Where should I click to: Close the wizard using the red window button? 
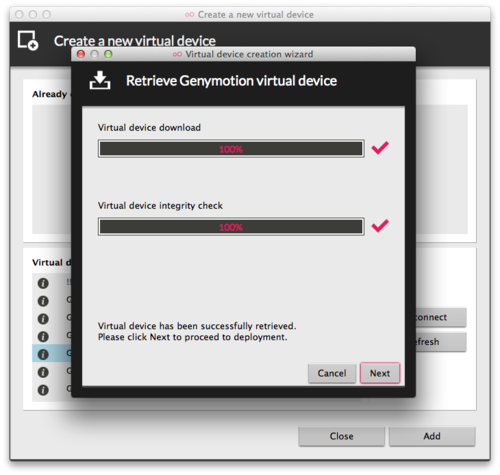(x=81, y=54)
